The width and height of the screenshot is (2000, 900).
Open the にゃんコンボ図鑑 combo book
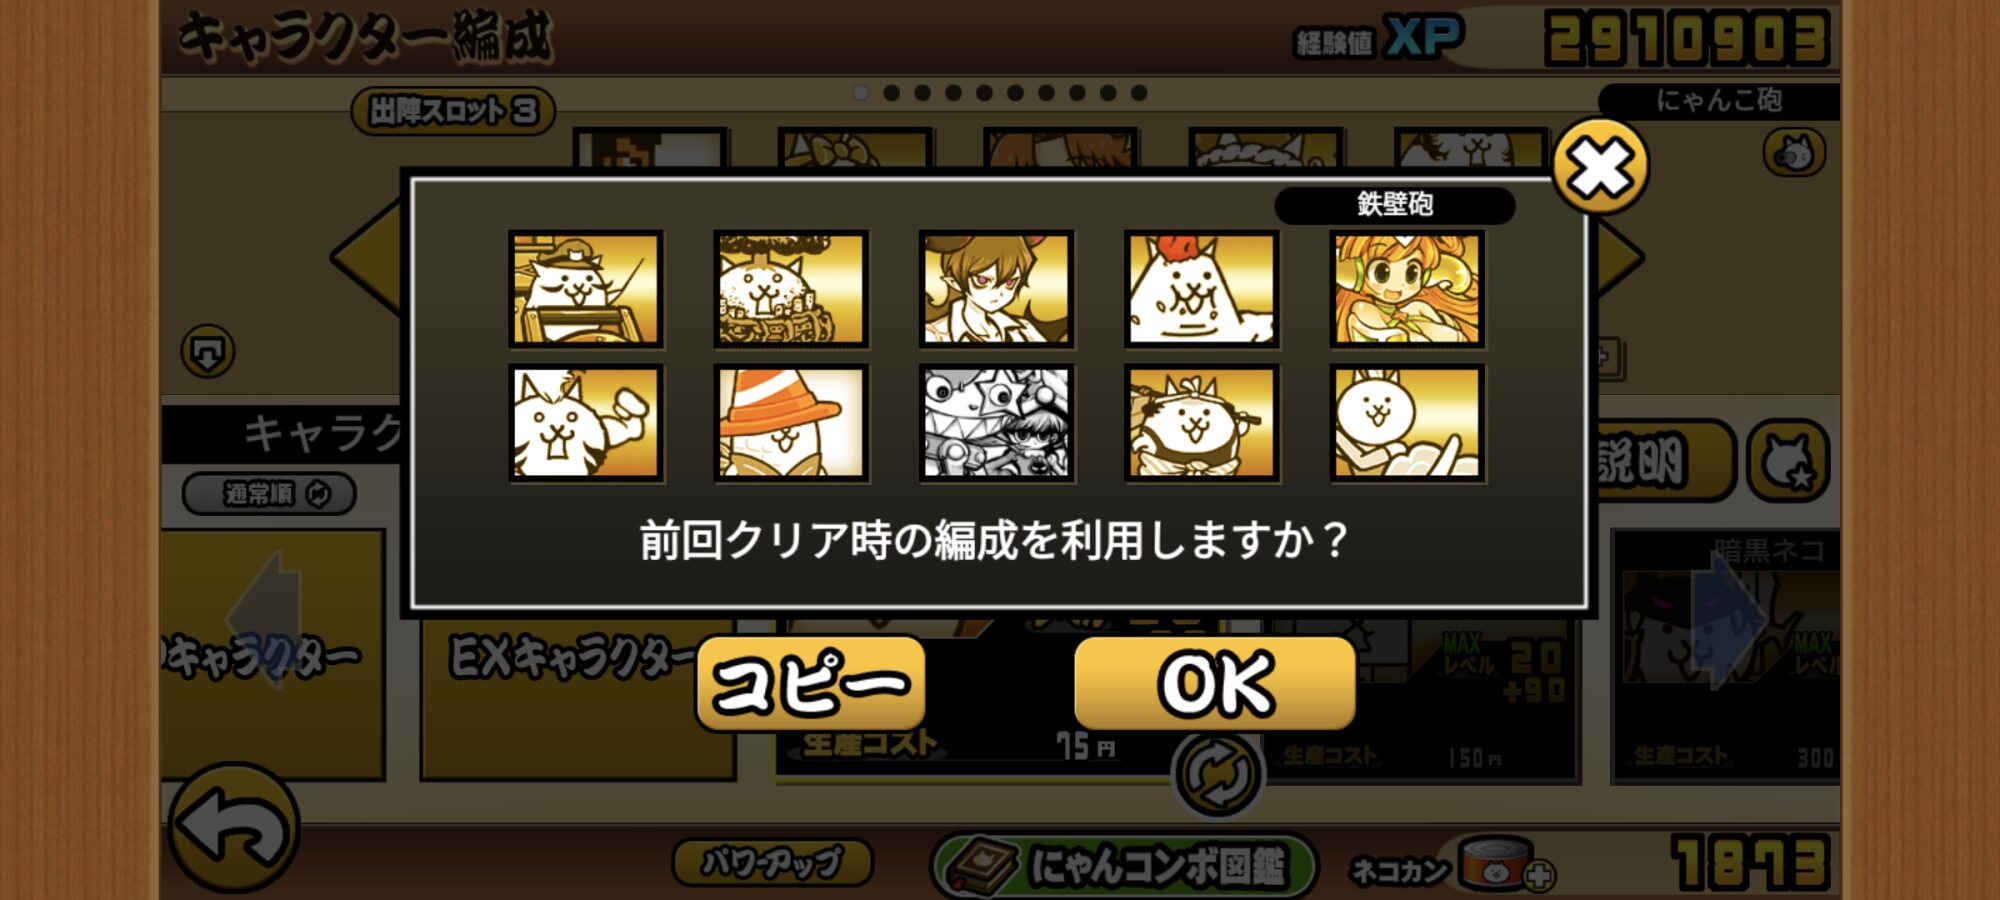coord(1124,865)
